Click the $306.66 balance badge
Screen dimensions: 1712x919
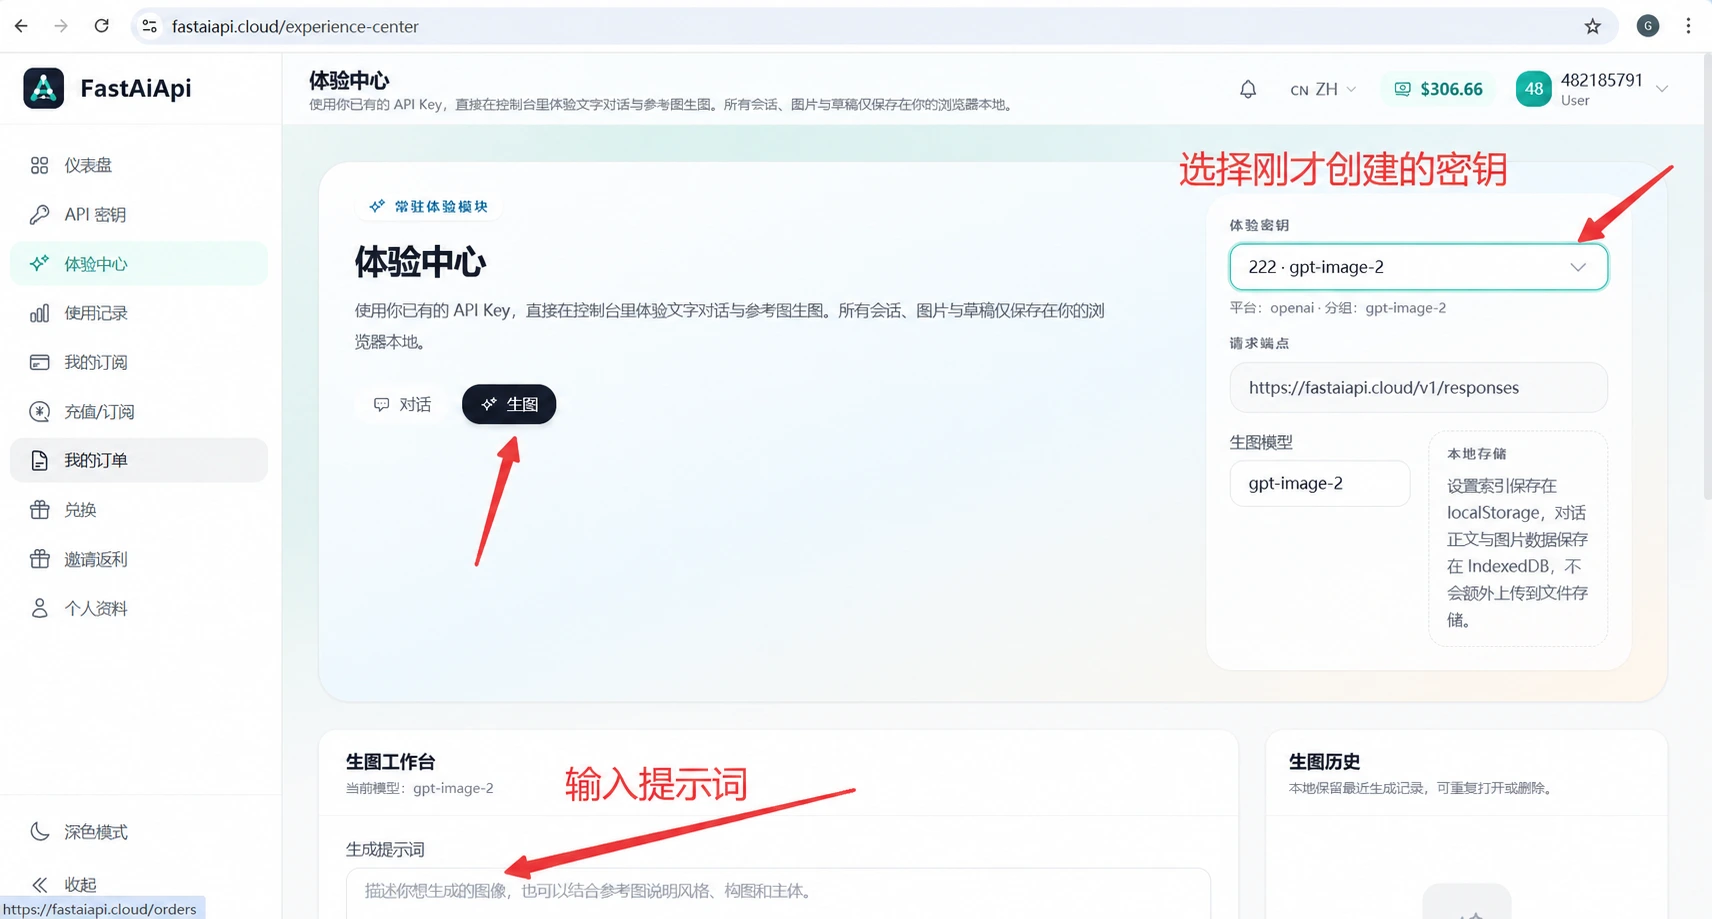[1438, 89]
